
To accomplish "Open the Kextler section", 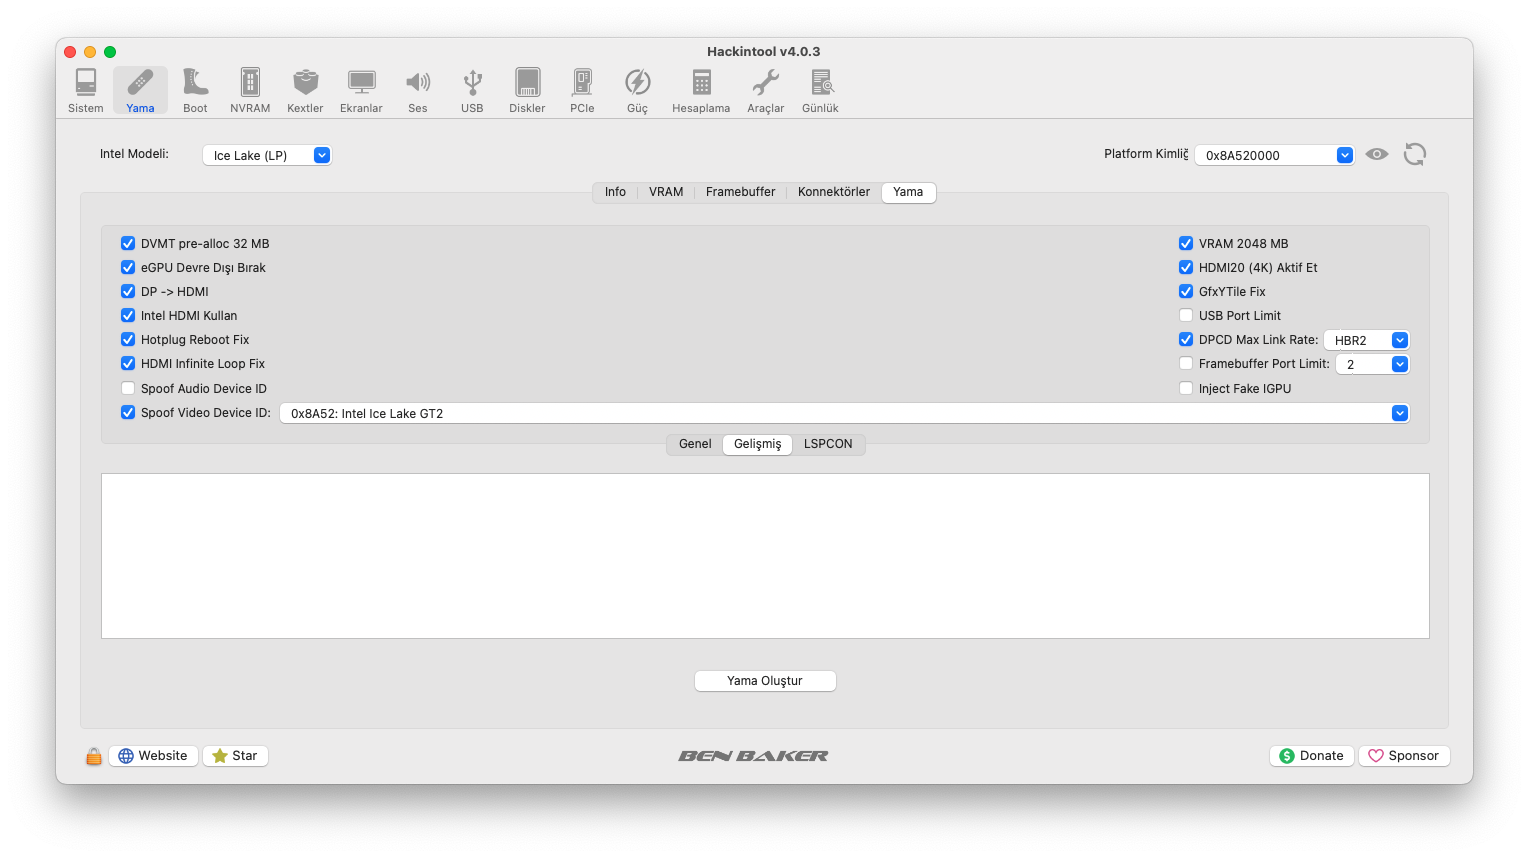I will 305,90.
